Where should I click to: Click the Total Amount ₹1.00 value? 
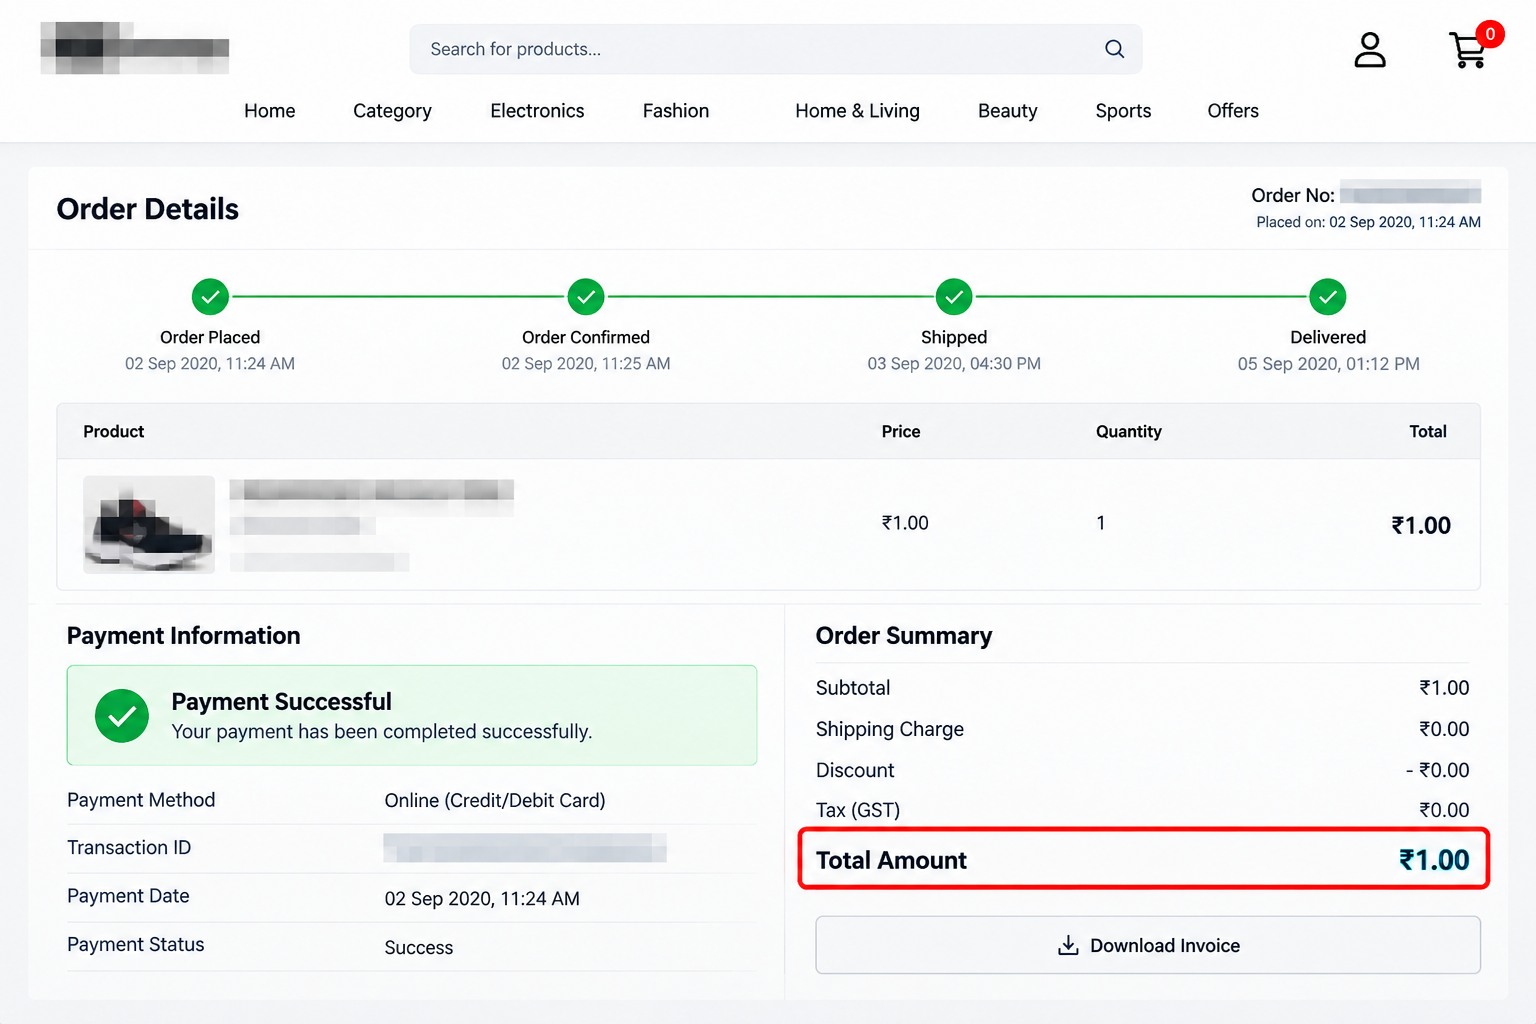point(1434,860)
